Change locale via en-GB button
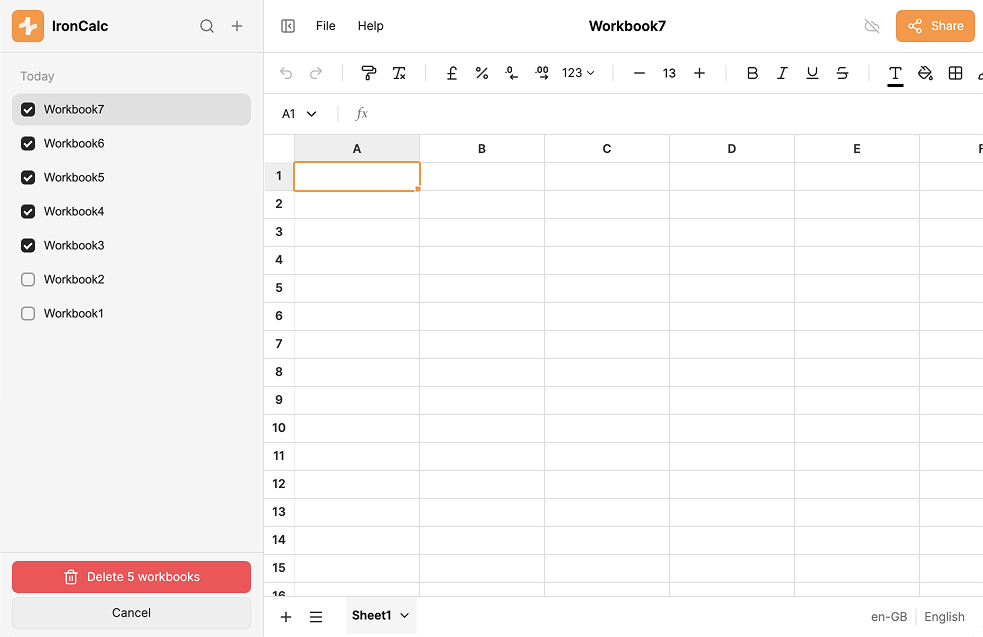Screen dimensions: 983x637 [888, 617]
